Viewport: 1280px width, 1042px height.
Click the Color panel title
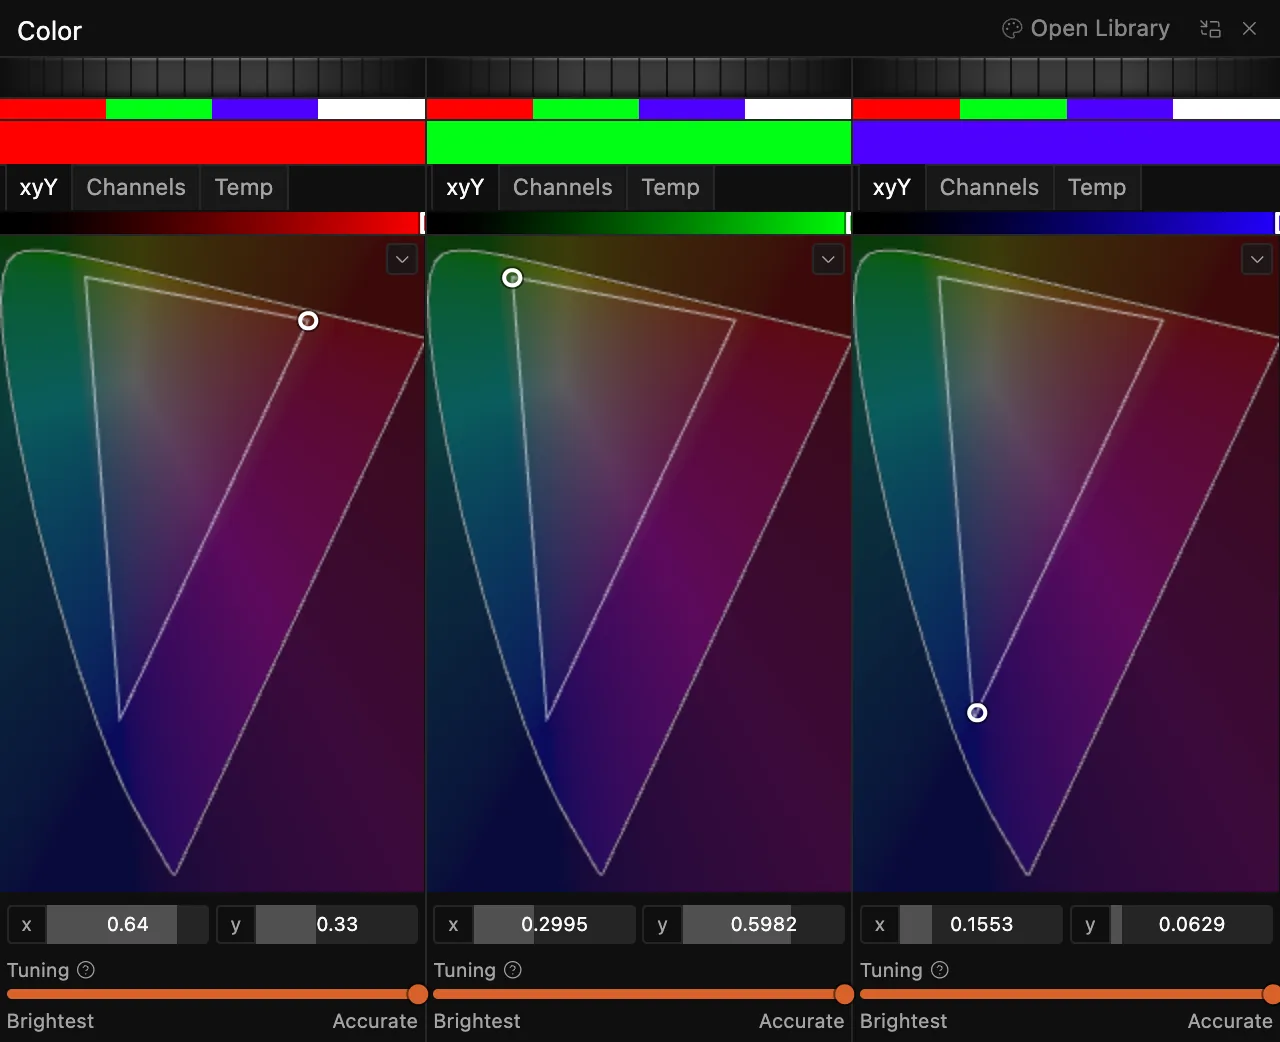(x=49, y=31)
